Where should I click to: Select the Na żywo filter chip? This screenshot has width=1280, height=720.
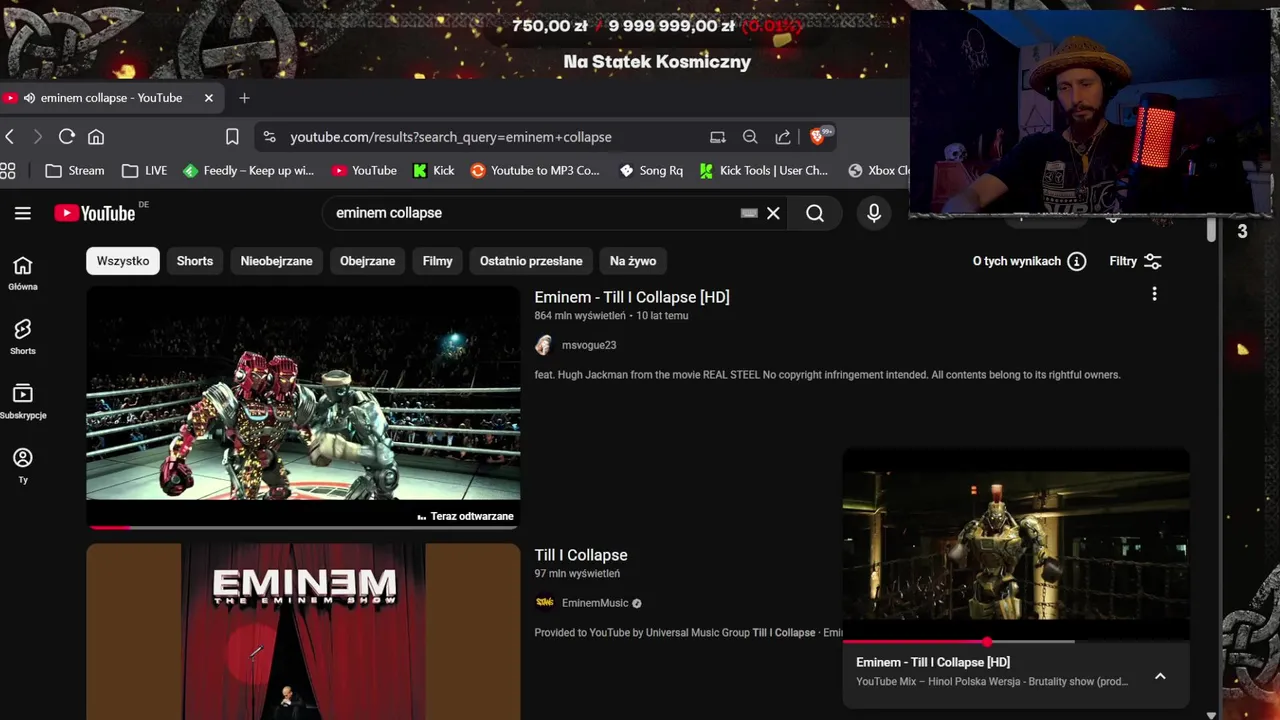click(x=633, y=261)
